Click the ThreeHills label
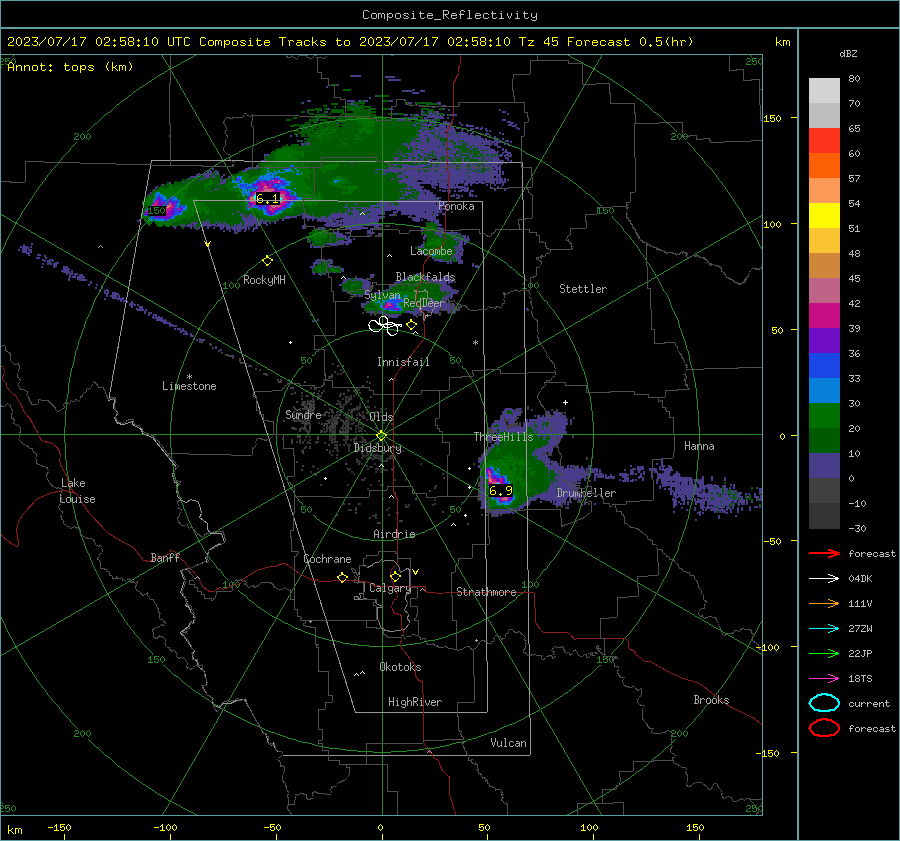Image resolution: width=900 pixels, height=841 pixels. (x=503, y=437)
